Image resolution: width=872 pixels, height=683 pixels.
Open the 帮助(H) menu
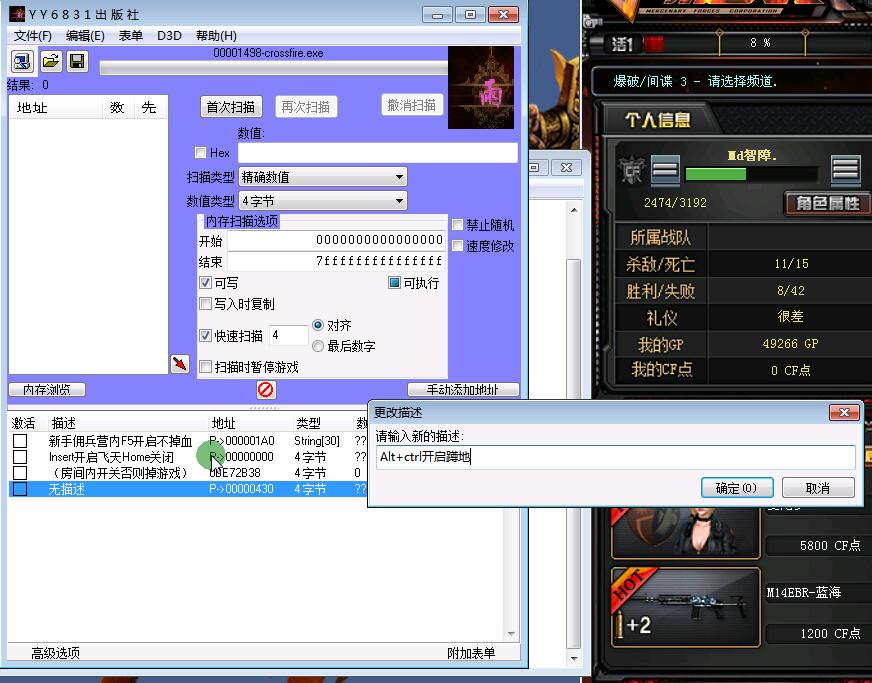pos(216,36)
